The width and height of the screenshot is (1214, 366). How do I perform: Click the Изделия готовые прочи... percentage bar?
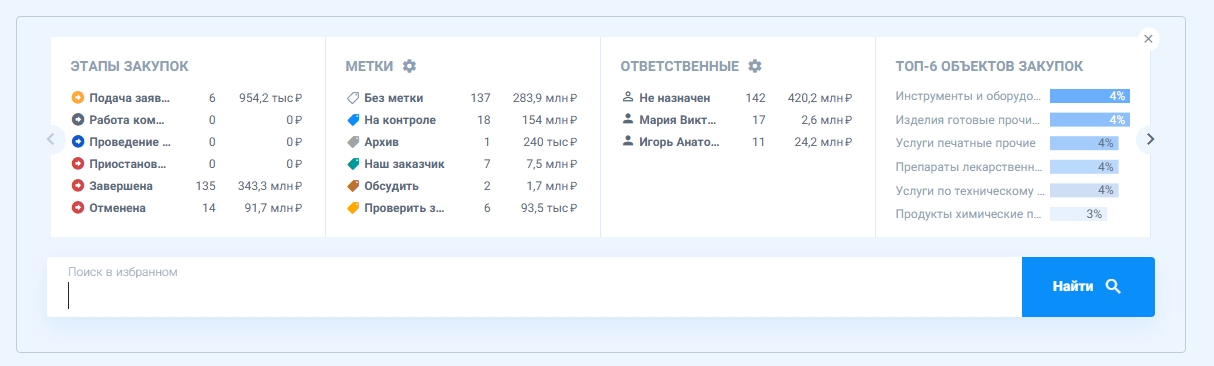[x=1090, y=120]
